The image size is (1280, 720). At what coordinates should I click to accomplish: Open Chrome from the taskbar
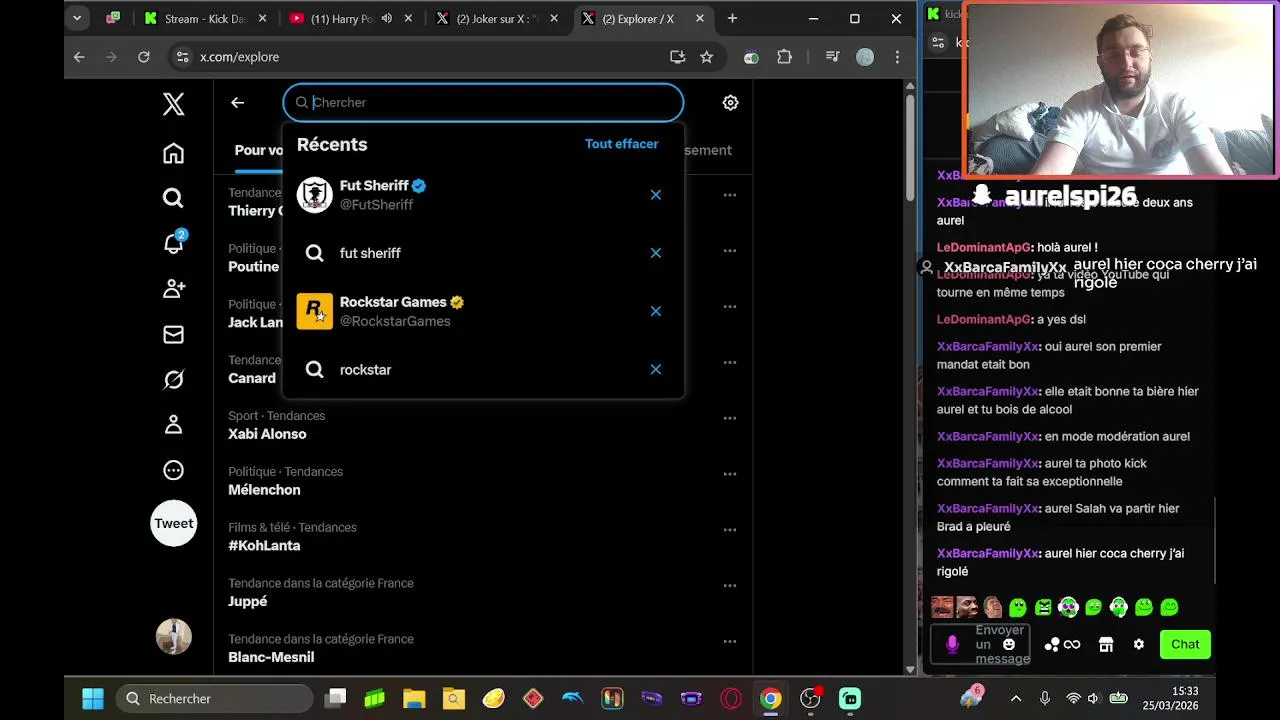click(x=770, y=698)
